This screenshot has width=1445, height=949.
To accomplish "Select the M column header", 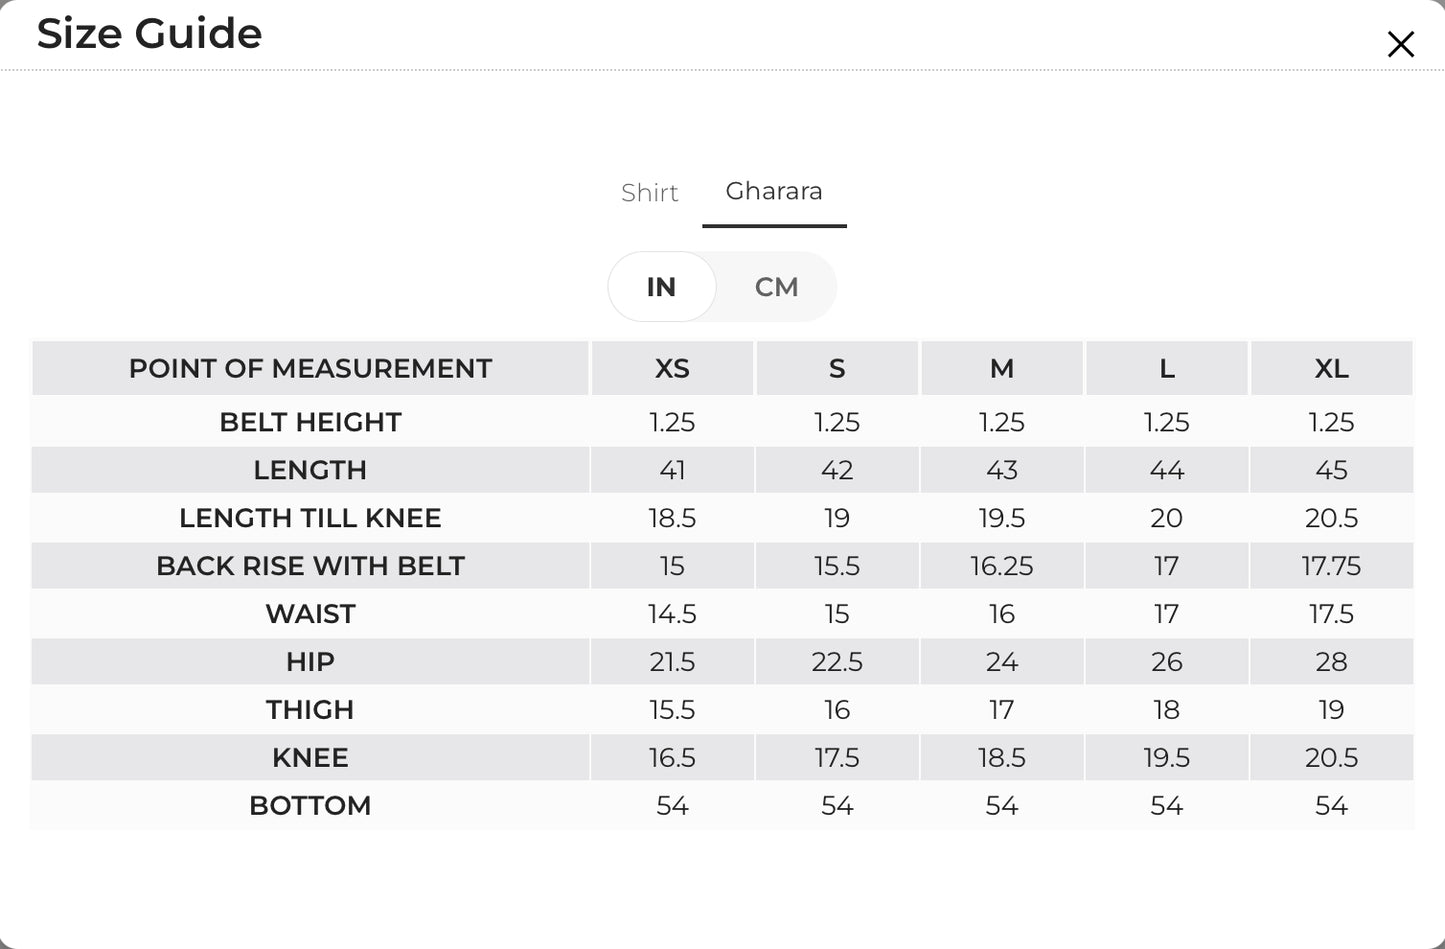I will (1002, 368).
